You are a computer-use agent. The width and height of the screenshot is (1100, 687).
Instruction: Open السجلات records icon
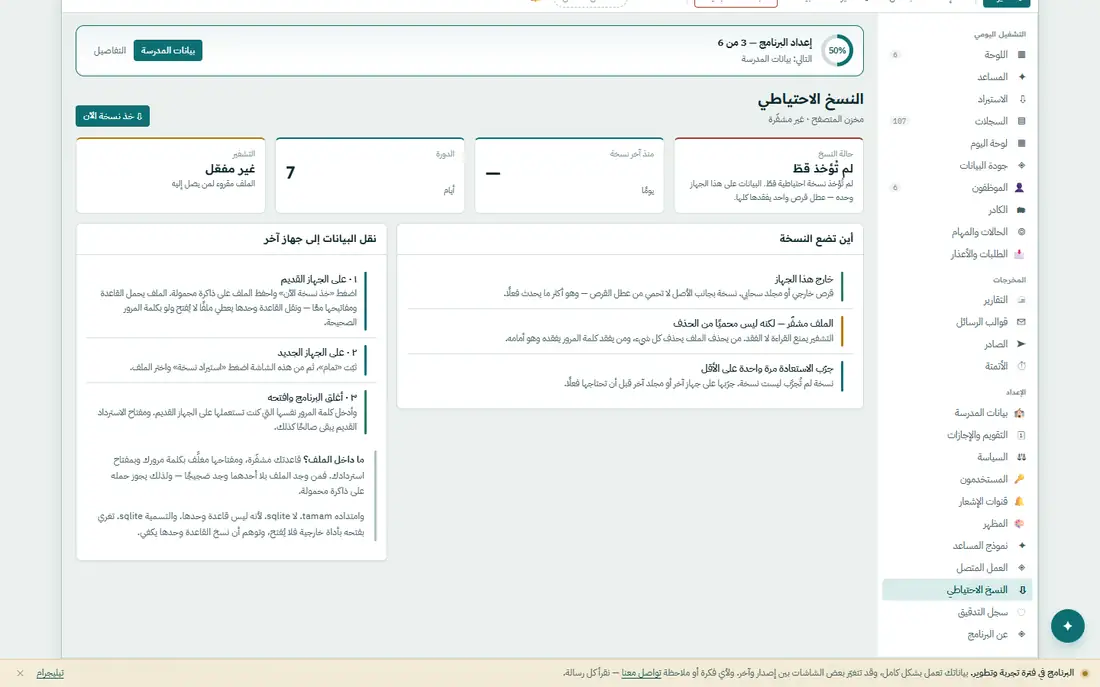point(1021,121)
